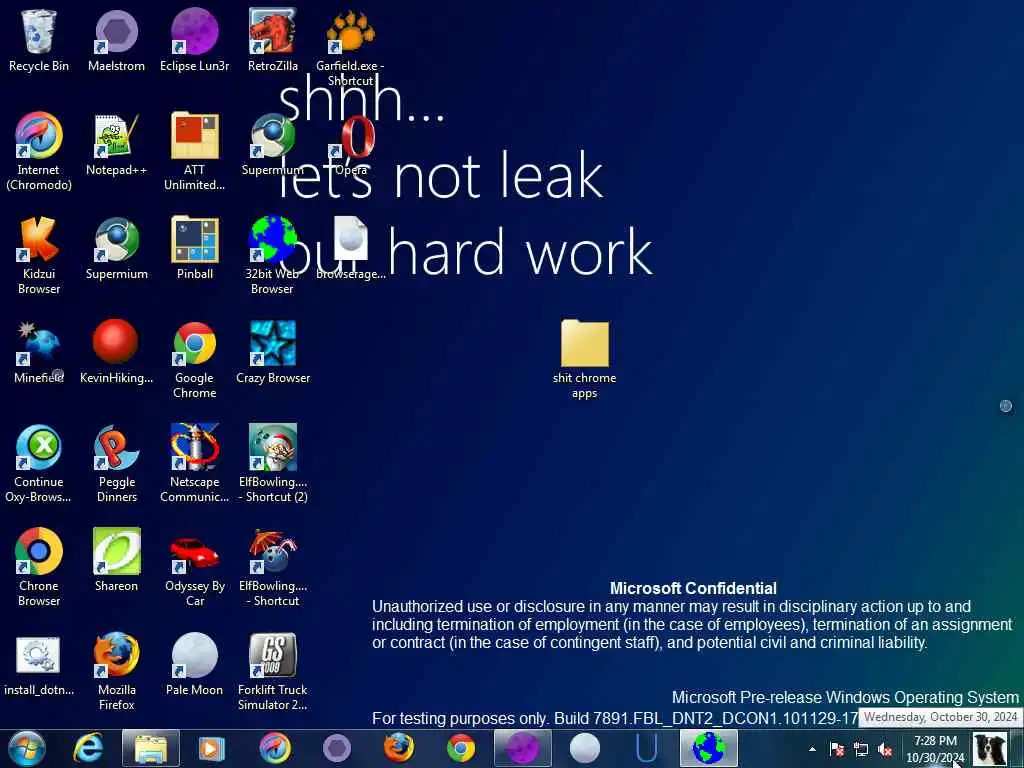1024x768 pixels.
Task: Click the dog picture in the taskbar
Action: point(991,748)
